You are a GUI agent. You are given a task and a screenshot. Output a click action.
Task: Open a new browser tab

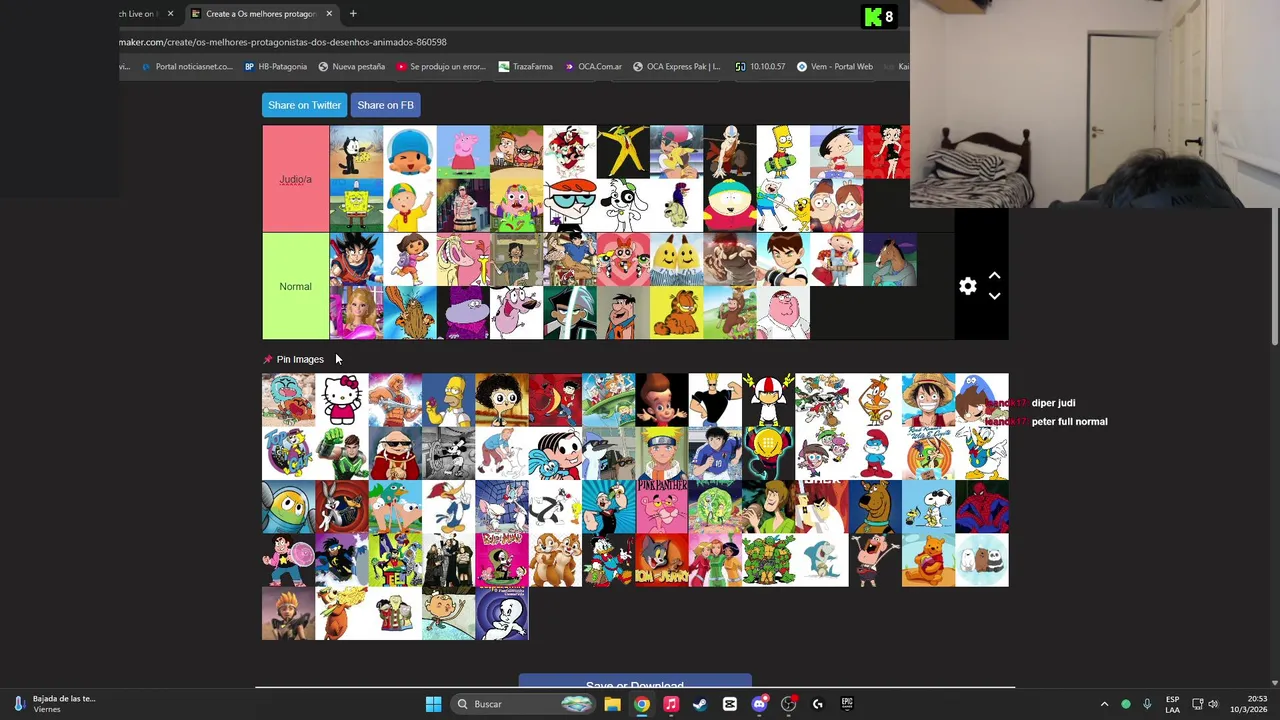point(353,14)
